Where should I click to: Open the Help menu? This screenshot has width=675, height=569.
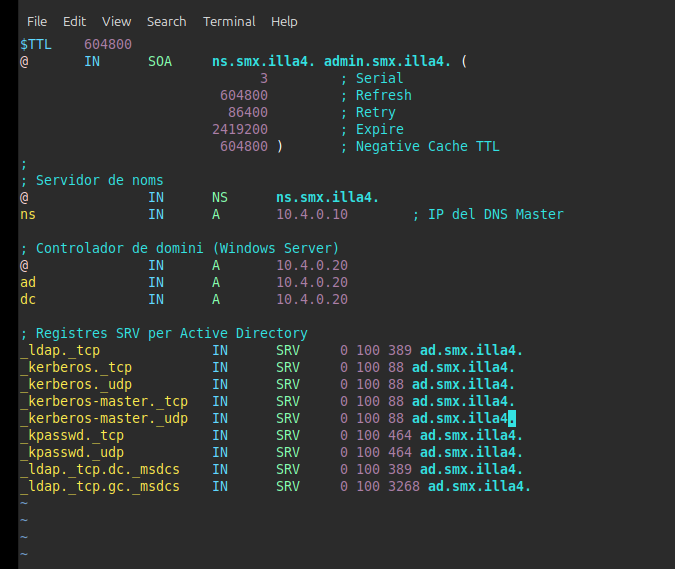[x=284, y=21]
